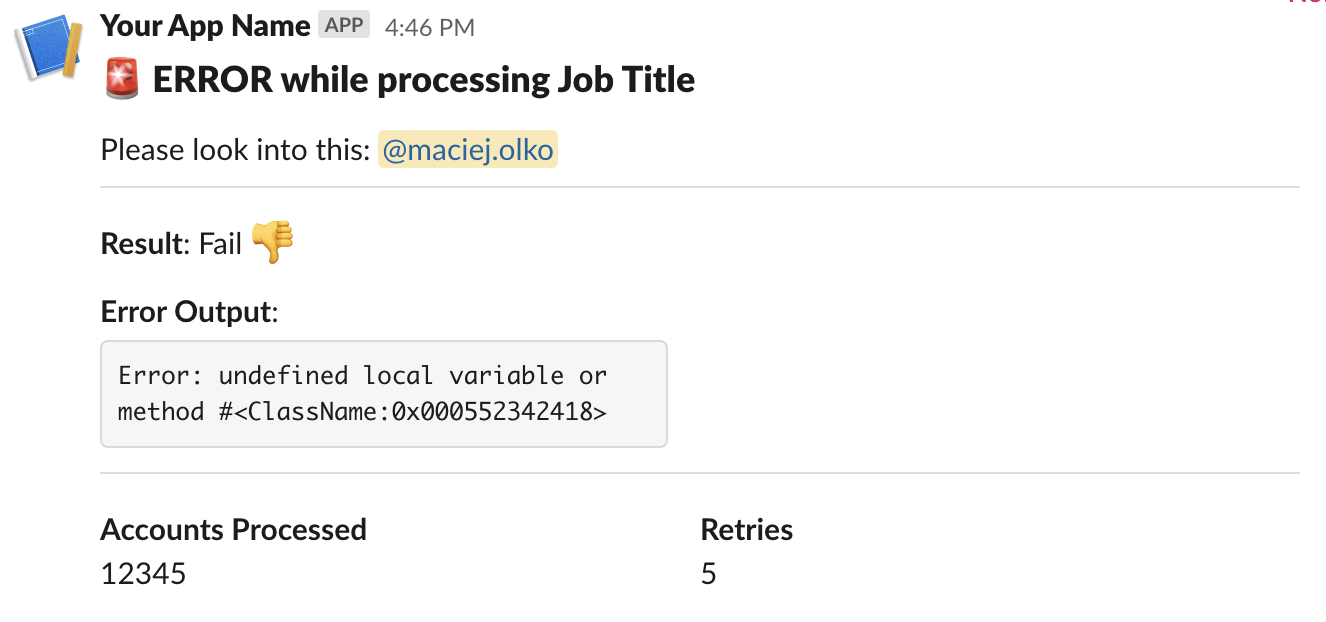Click the thumbs down emoji
Screen dimensions: 1326x622
pyautogui.click(x=272, y=242)
